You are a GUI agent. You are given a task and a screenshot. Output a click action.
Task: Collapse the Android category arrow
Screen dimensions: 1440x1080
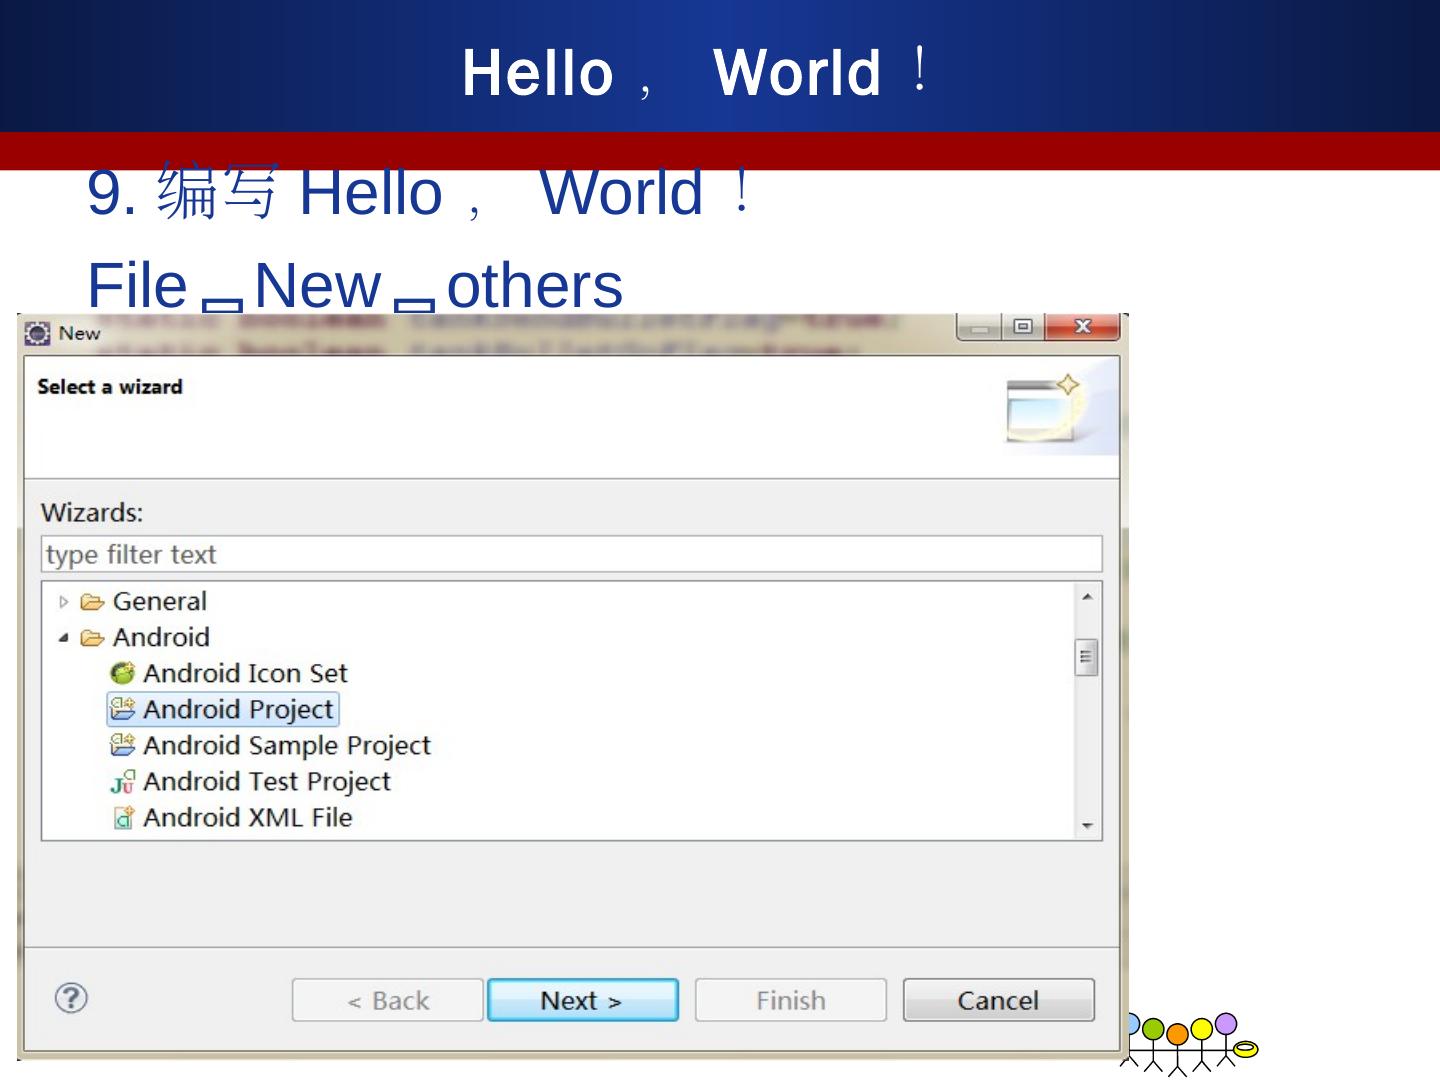[64, 638]
